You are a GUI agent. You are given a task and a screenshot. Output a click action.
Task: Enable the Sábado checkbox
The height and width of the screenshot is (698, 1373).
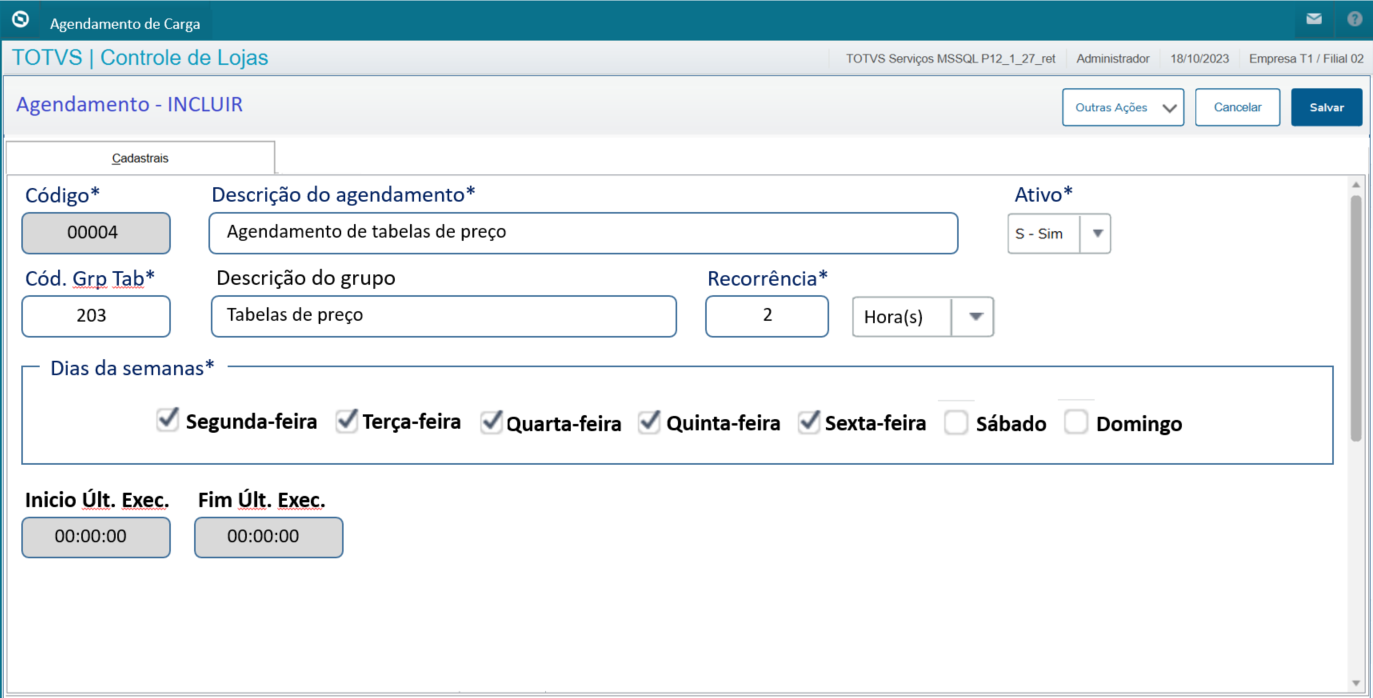tap(957, 423)
